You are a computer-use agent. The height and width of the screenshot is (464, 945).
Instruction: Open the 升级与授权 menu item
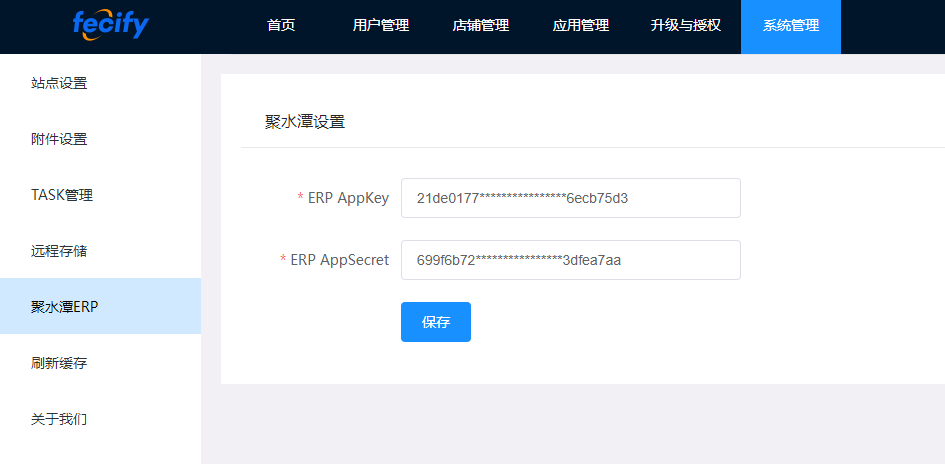[x=686, y=26]
